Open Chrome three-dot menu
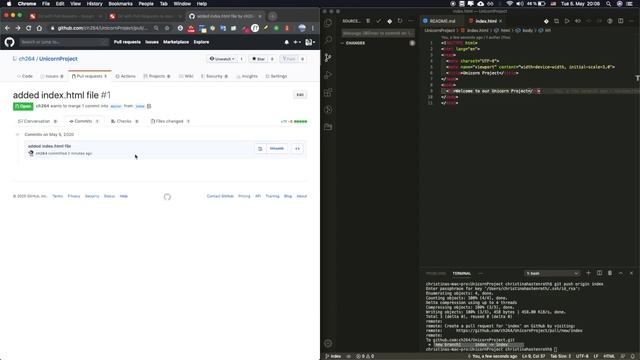Image resolution: width=640 pixels, height=360 pixels. point(313,28)
